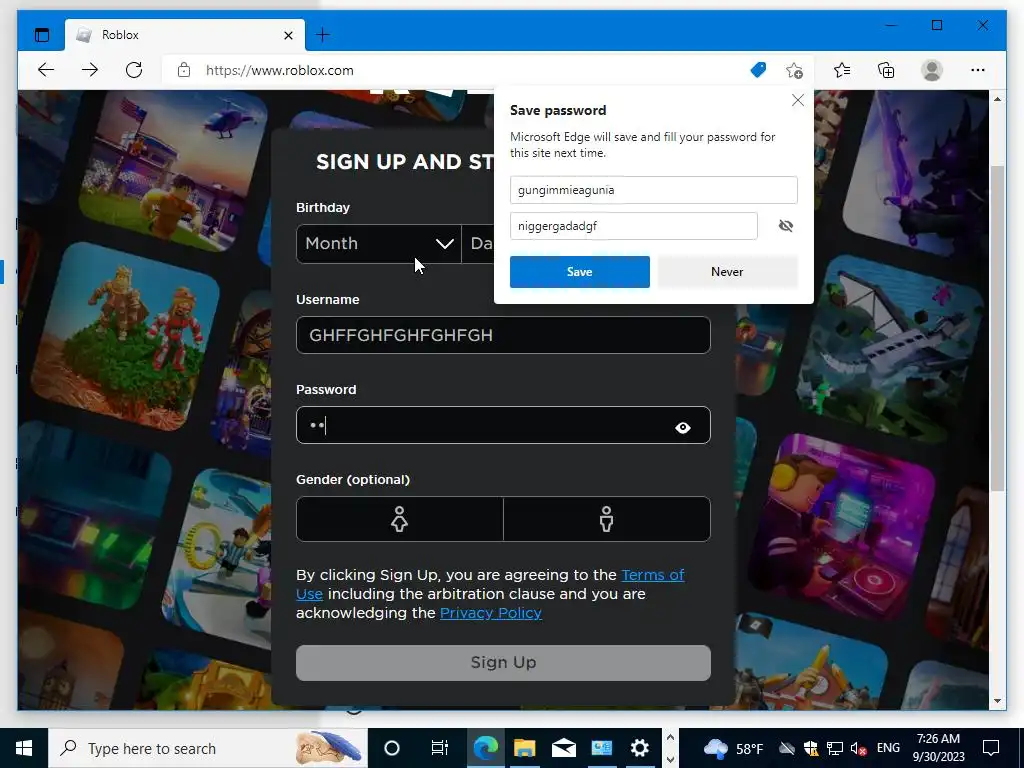Focus the Roblox Password field
Image resolution: width=1024 pixels, height=768 pixels.
coord(504,425)
